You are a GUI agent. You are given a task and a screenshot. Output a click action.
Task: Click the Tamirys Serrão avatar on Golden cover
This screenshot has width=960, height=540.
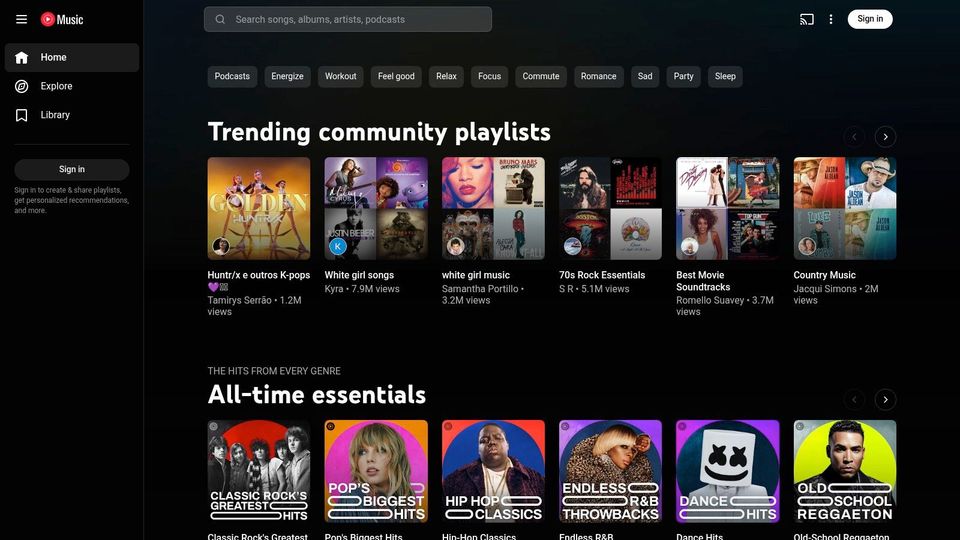point(220,246)
